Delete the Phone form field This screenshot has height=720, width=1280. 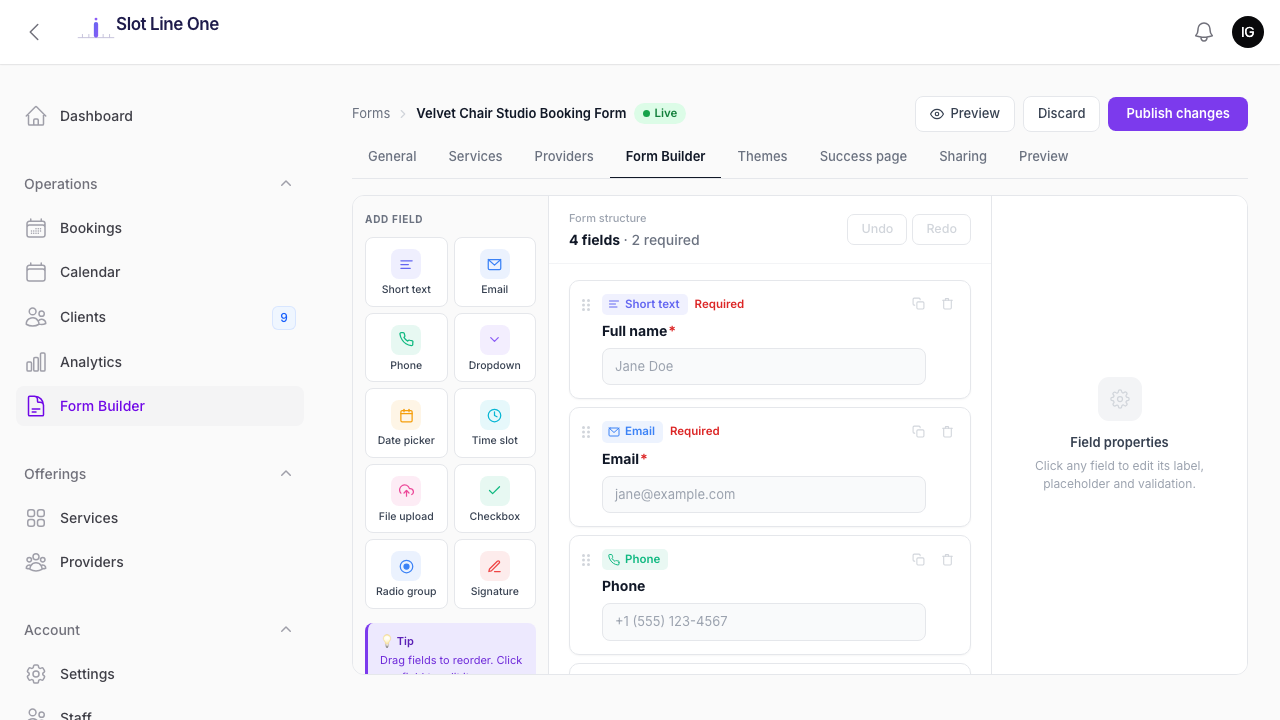click(x=947, y=559)
